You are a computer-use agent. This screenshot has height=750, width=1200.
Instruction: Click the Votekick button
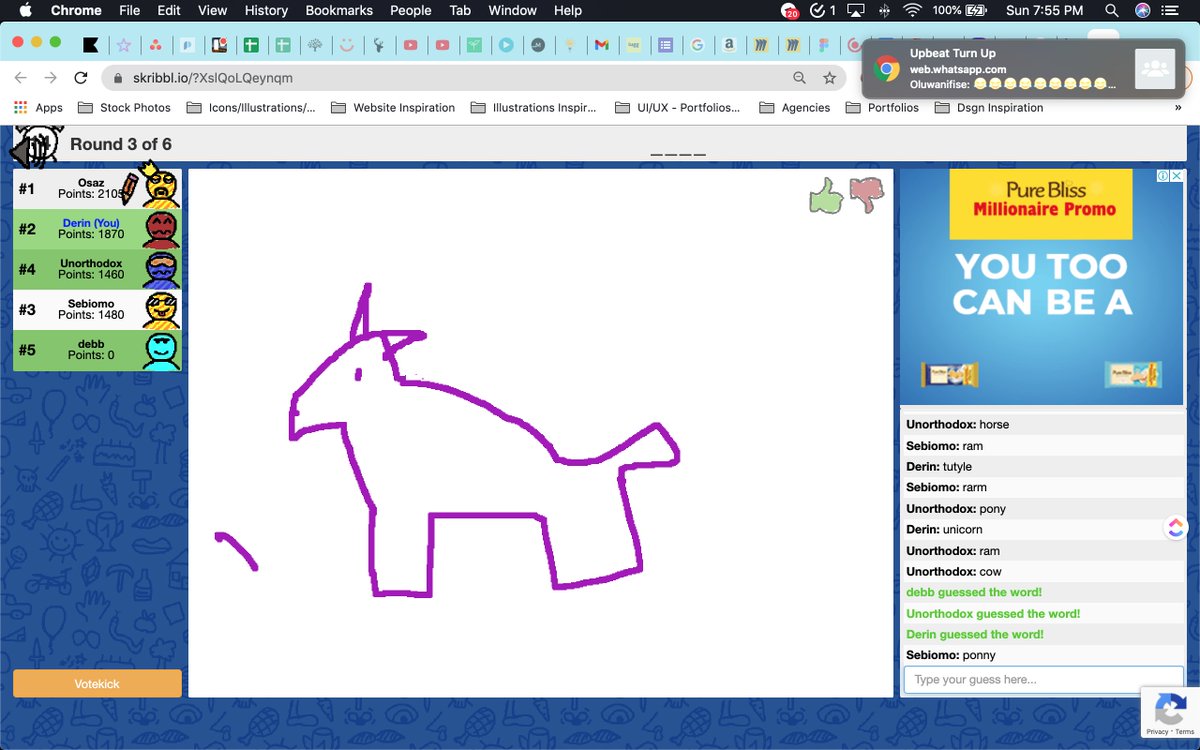[97, 683]
